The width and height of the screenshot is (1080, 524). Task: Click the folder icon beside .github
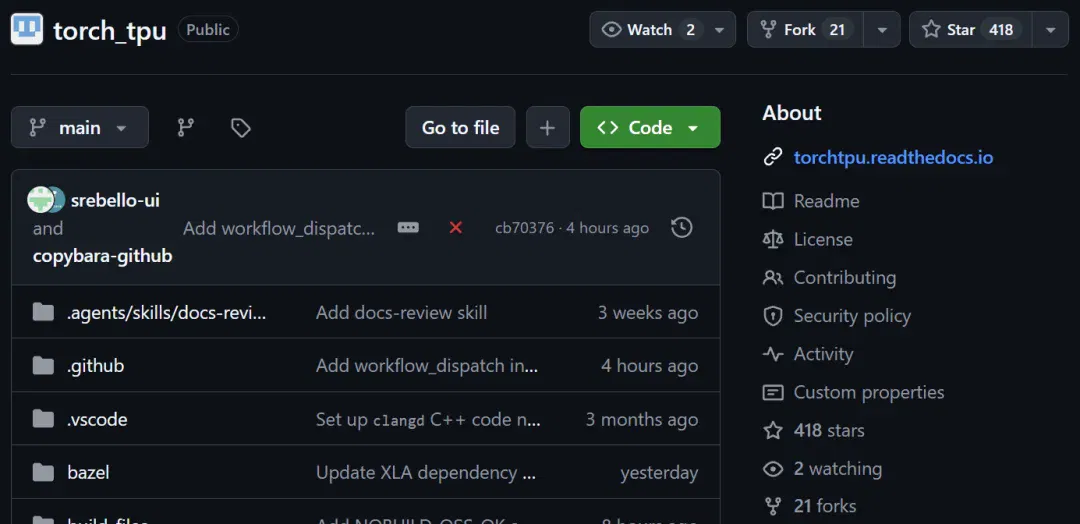(43, 366)
